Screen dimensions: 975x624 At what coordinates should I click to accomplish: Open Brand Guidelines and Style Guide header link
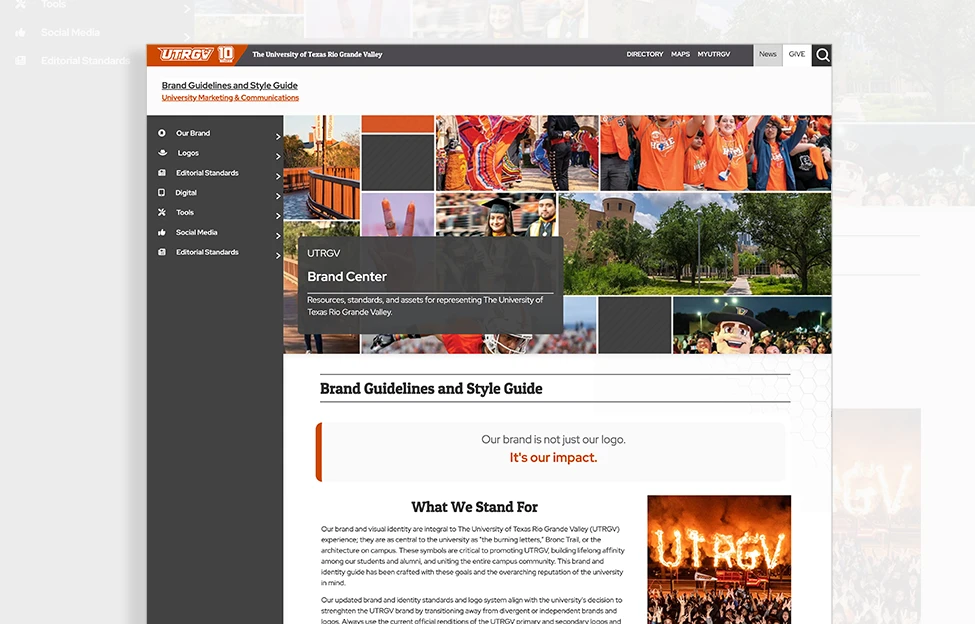click(229, 85)
